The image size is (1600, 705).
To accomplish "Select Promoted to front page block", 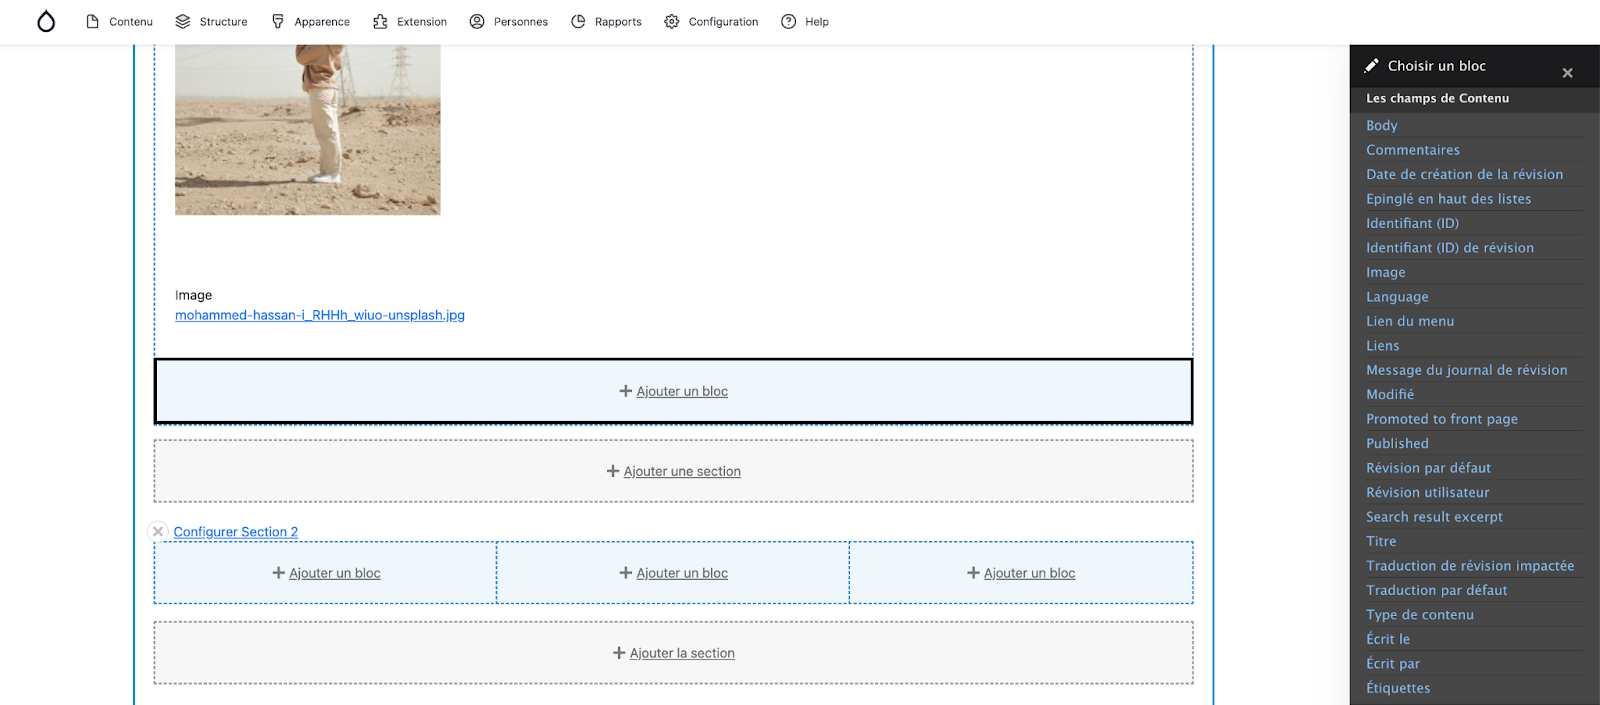I will tap(1442, 419).
